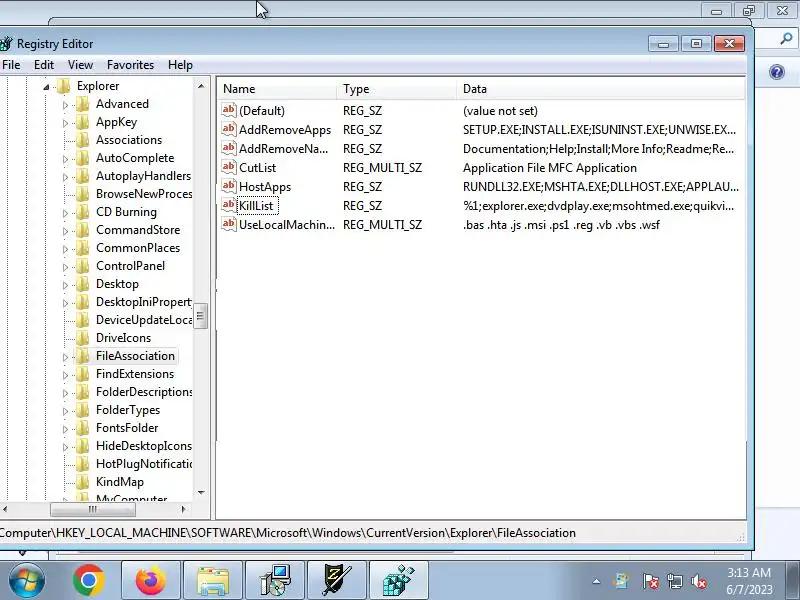Select the FontsFolder key
Screen dimensions: 800x600
pos(127,428)
